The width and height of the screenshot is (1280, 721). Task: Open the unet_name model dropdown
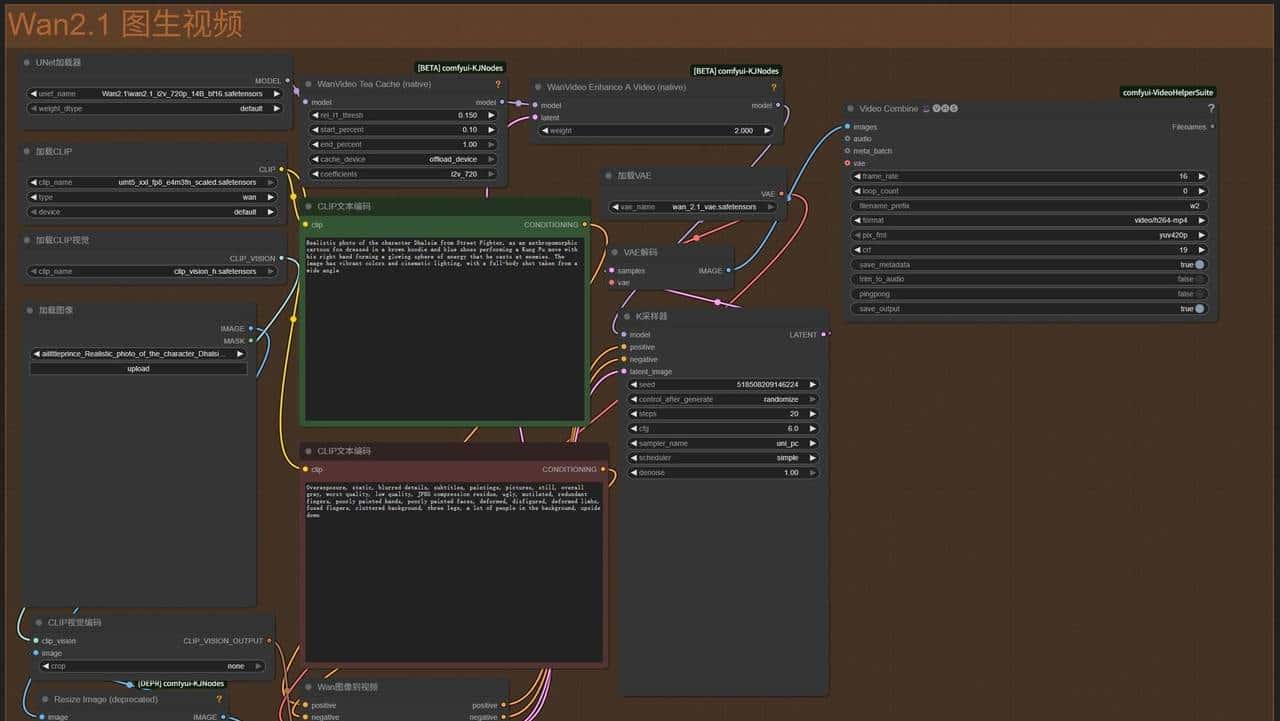click(x=155, y=94)
